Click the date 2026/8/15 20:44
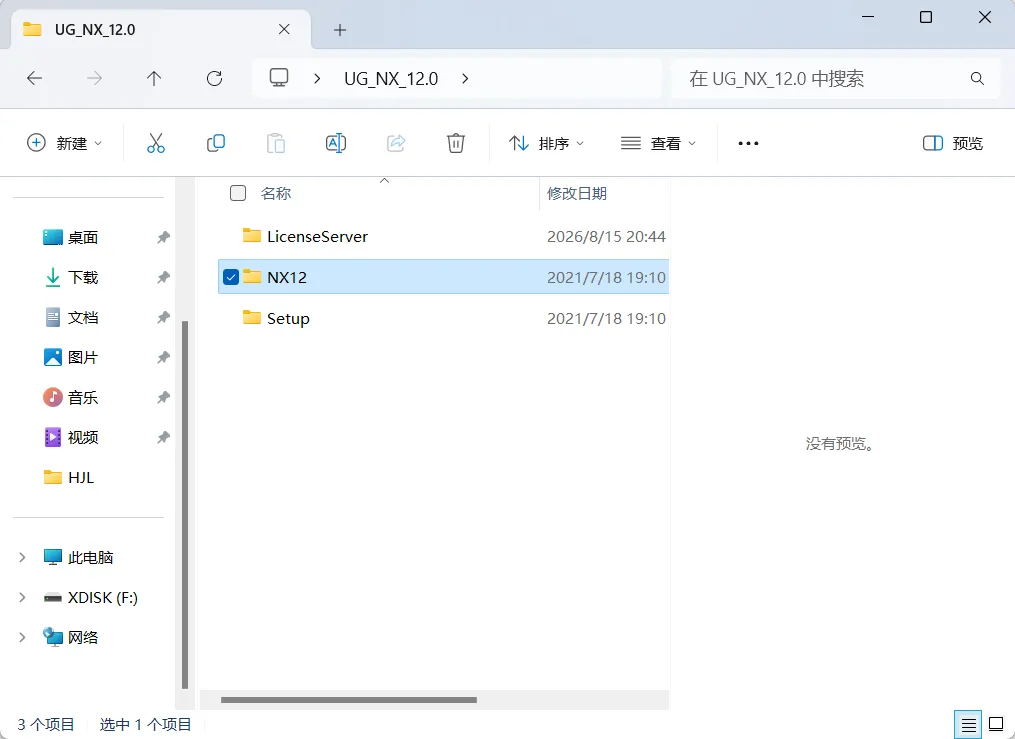The height and width of the screenshot is (739, 1015). coord(606,236)
